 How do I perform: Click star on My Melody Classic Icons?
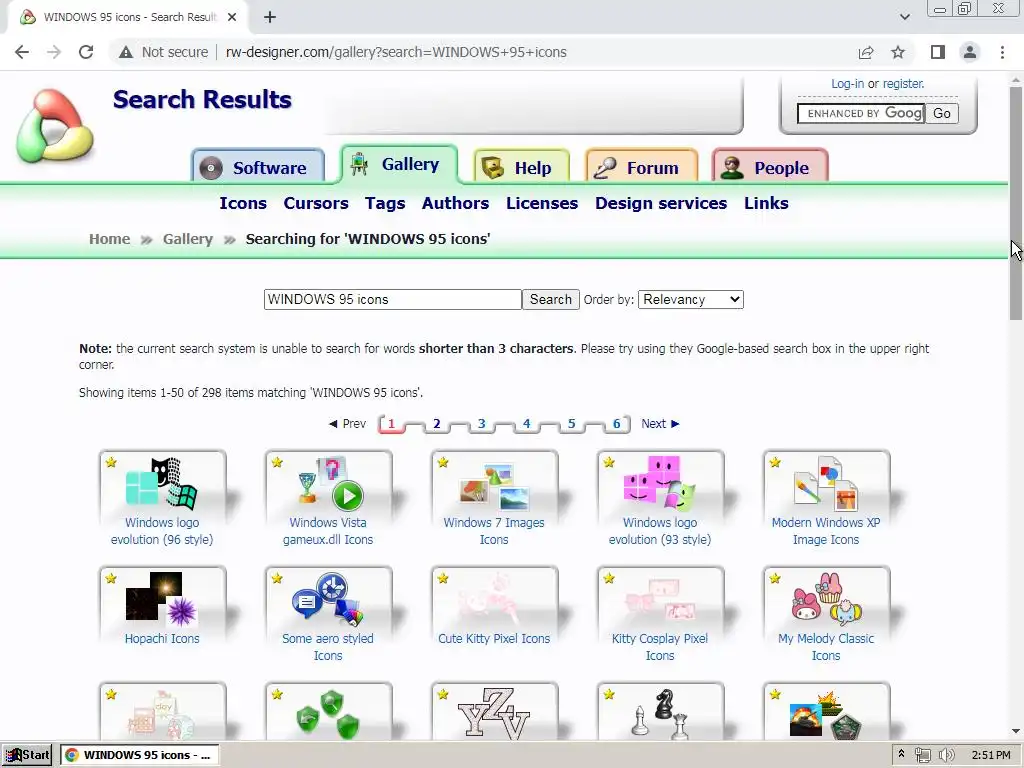775,579
